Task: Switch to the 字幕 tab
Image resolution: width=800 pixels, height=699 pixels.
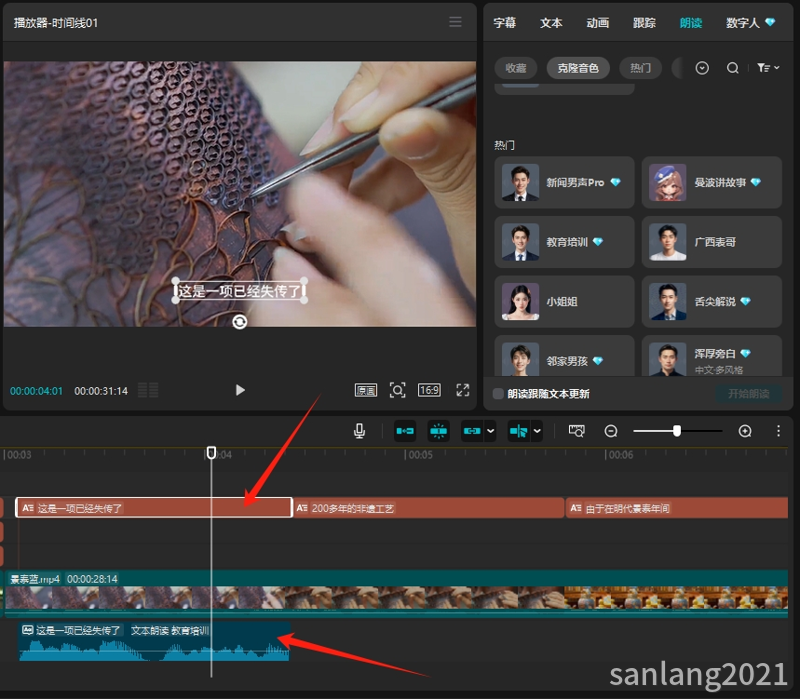Action: coord(504,23)
